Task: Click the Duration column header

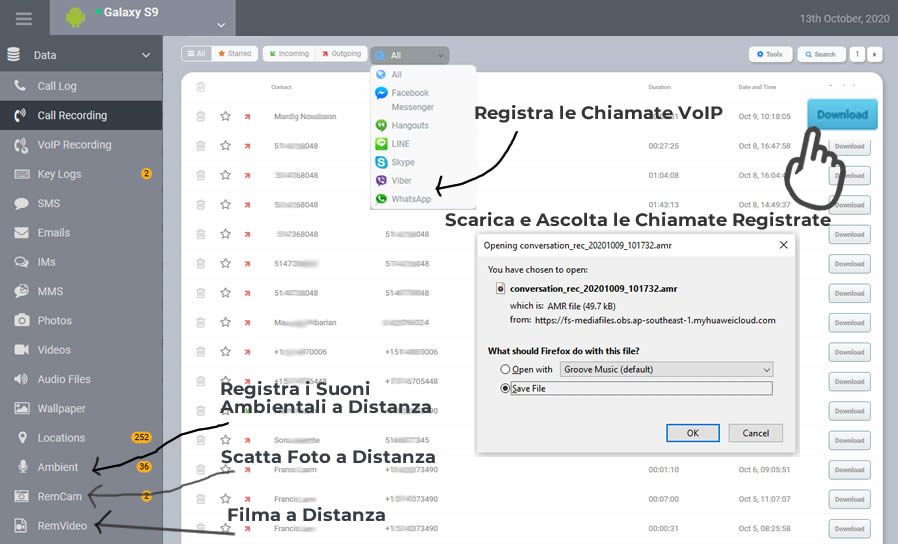Action: tap(659, 87)
